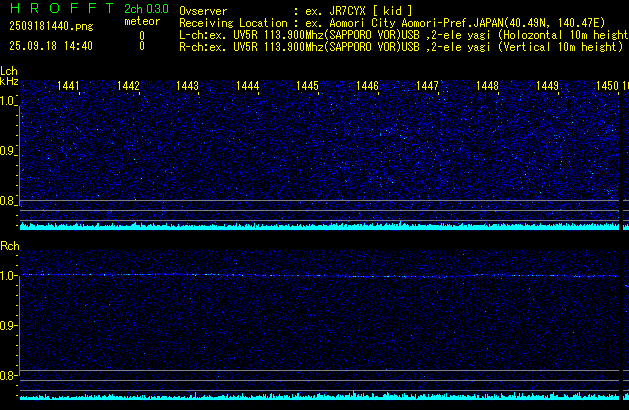Click the 25.09.18 14:40 timestamp
The image size is (629, 410).
pyautogui.click(x=50, y=46)
